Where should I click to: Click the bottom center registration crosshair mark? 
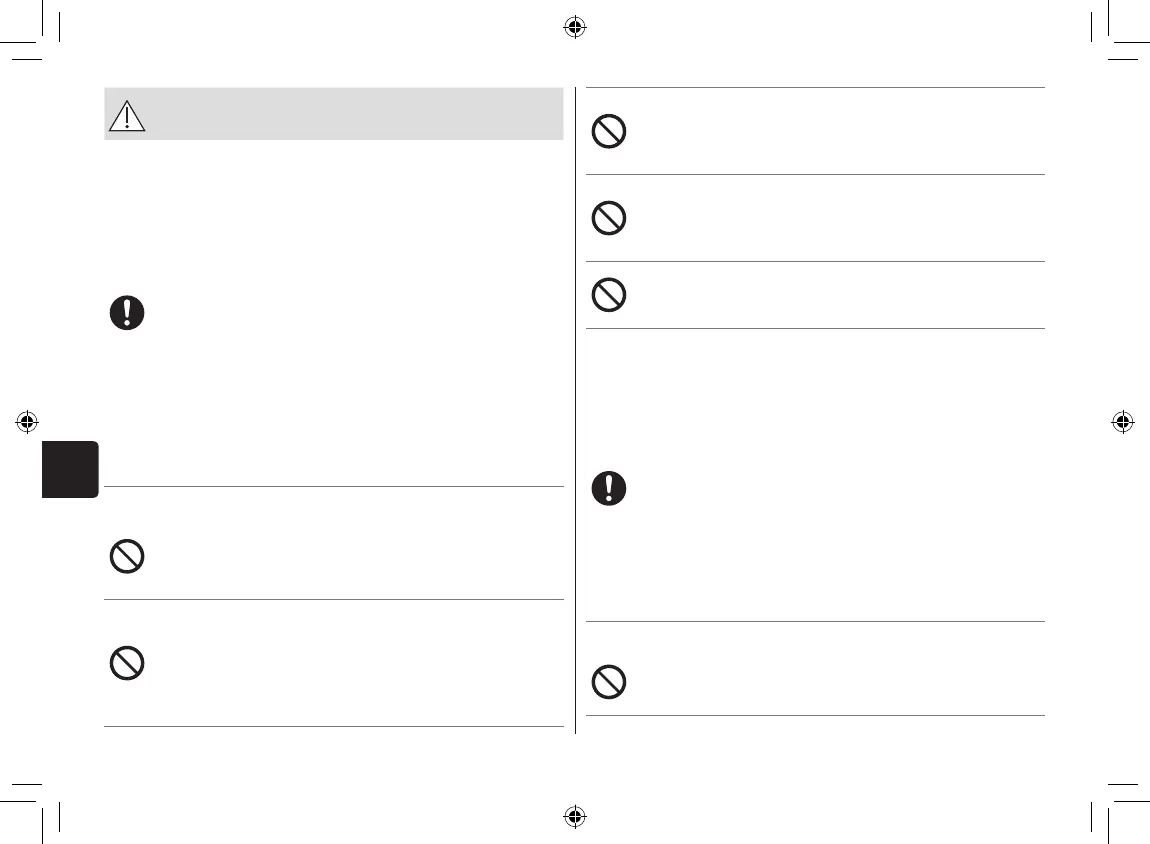574,816
